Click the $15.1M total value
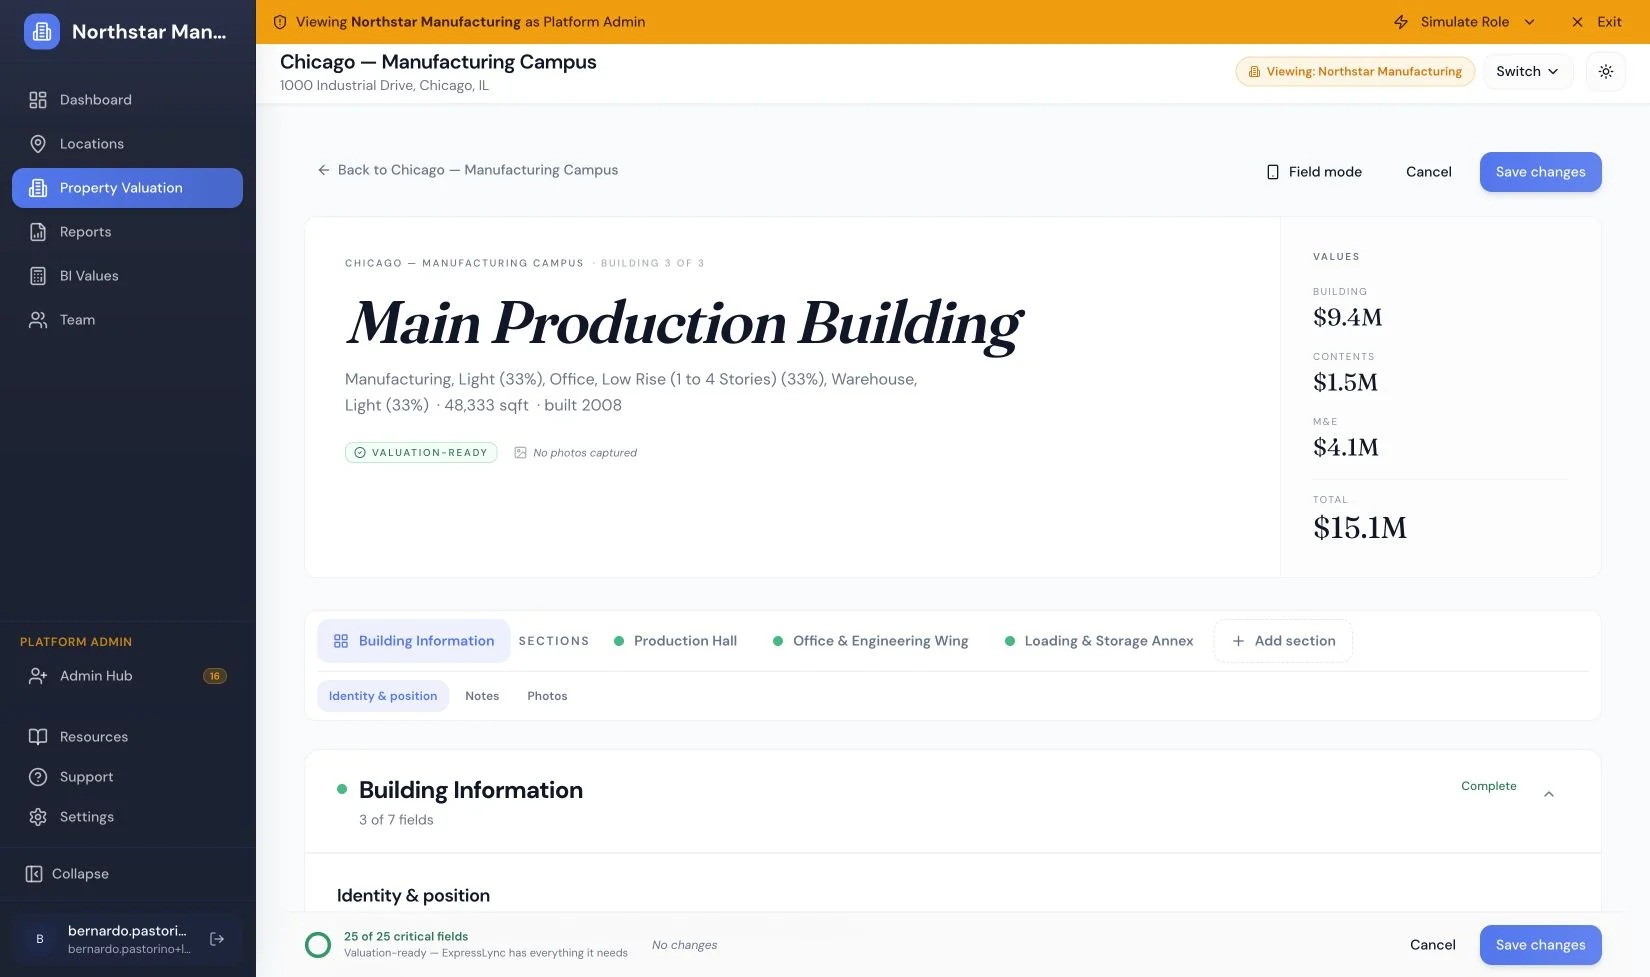 1360,527
